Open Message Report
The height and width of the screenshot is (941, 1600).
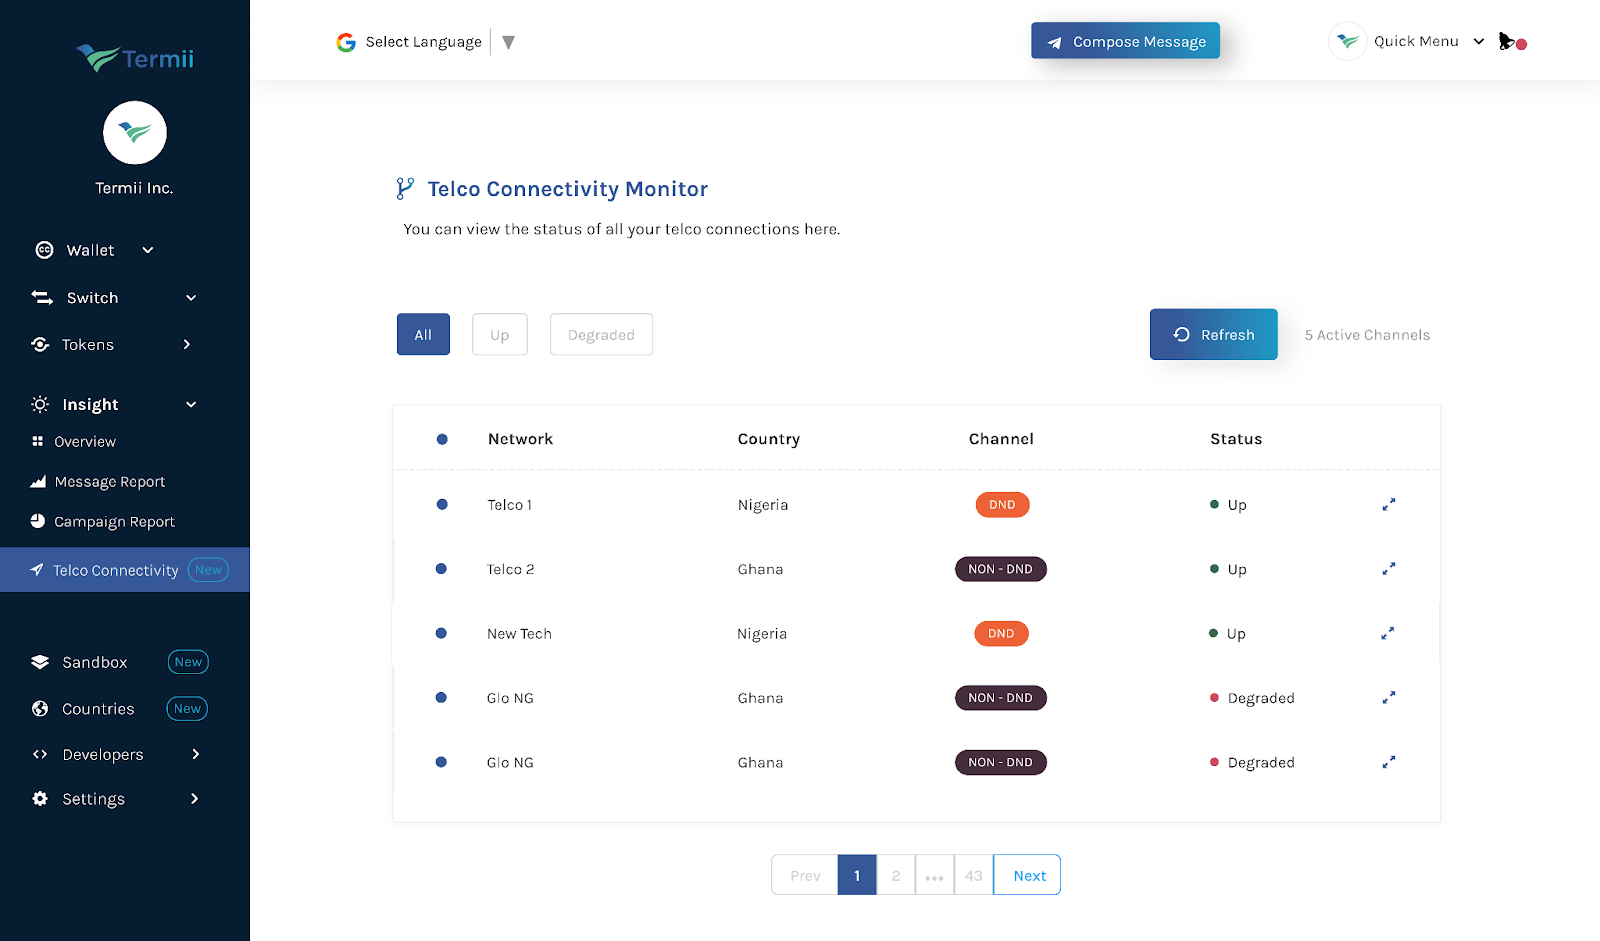[x=110, y=482]
